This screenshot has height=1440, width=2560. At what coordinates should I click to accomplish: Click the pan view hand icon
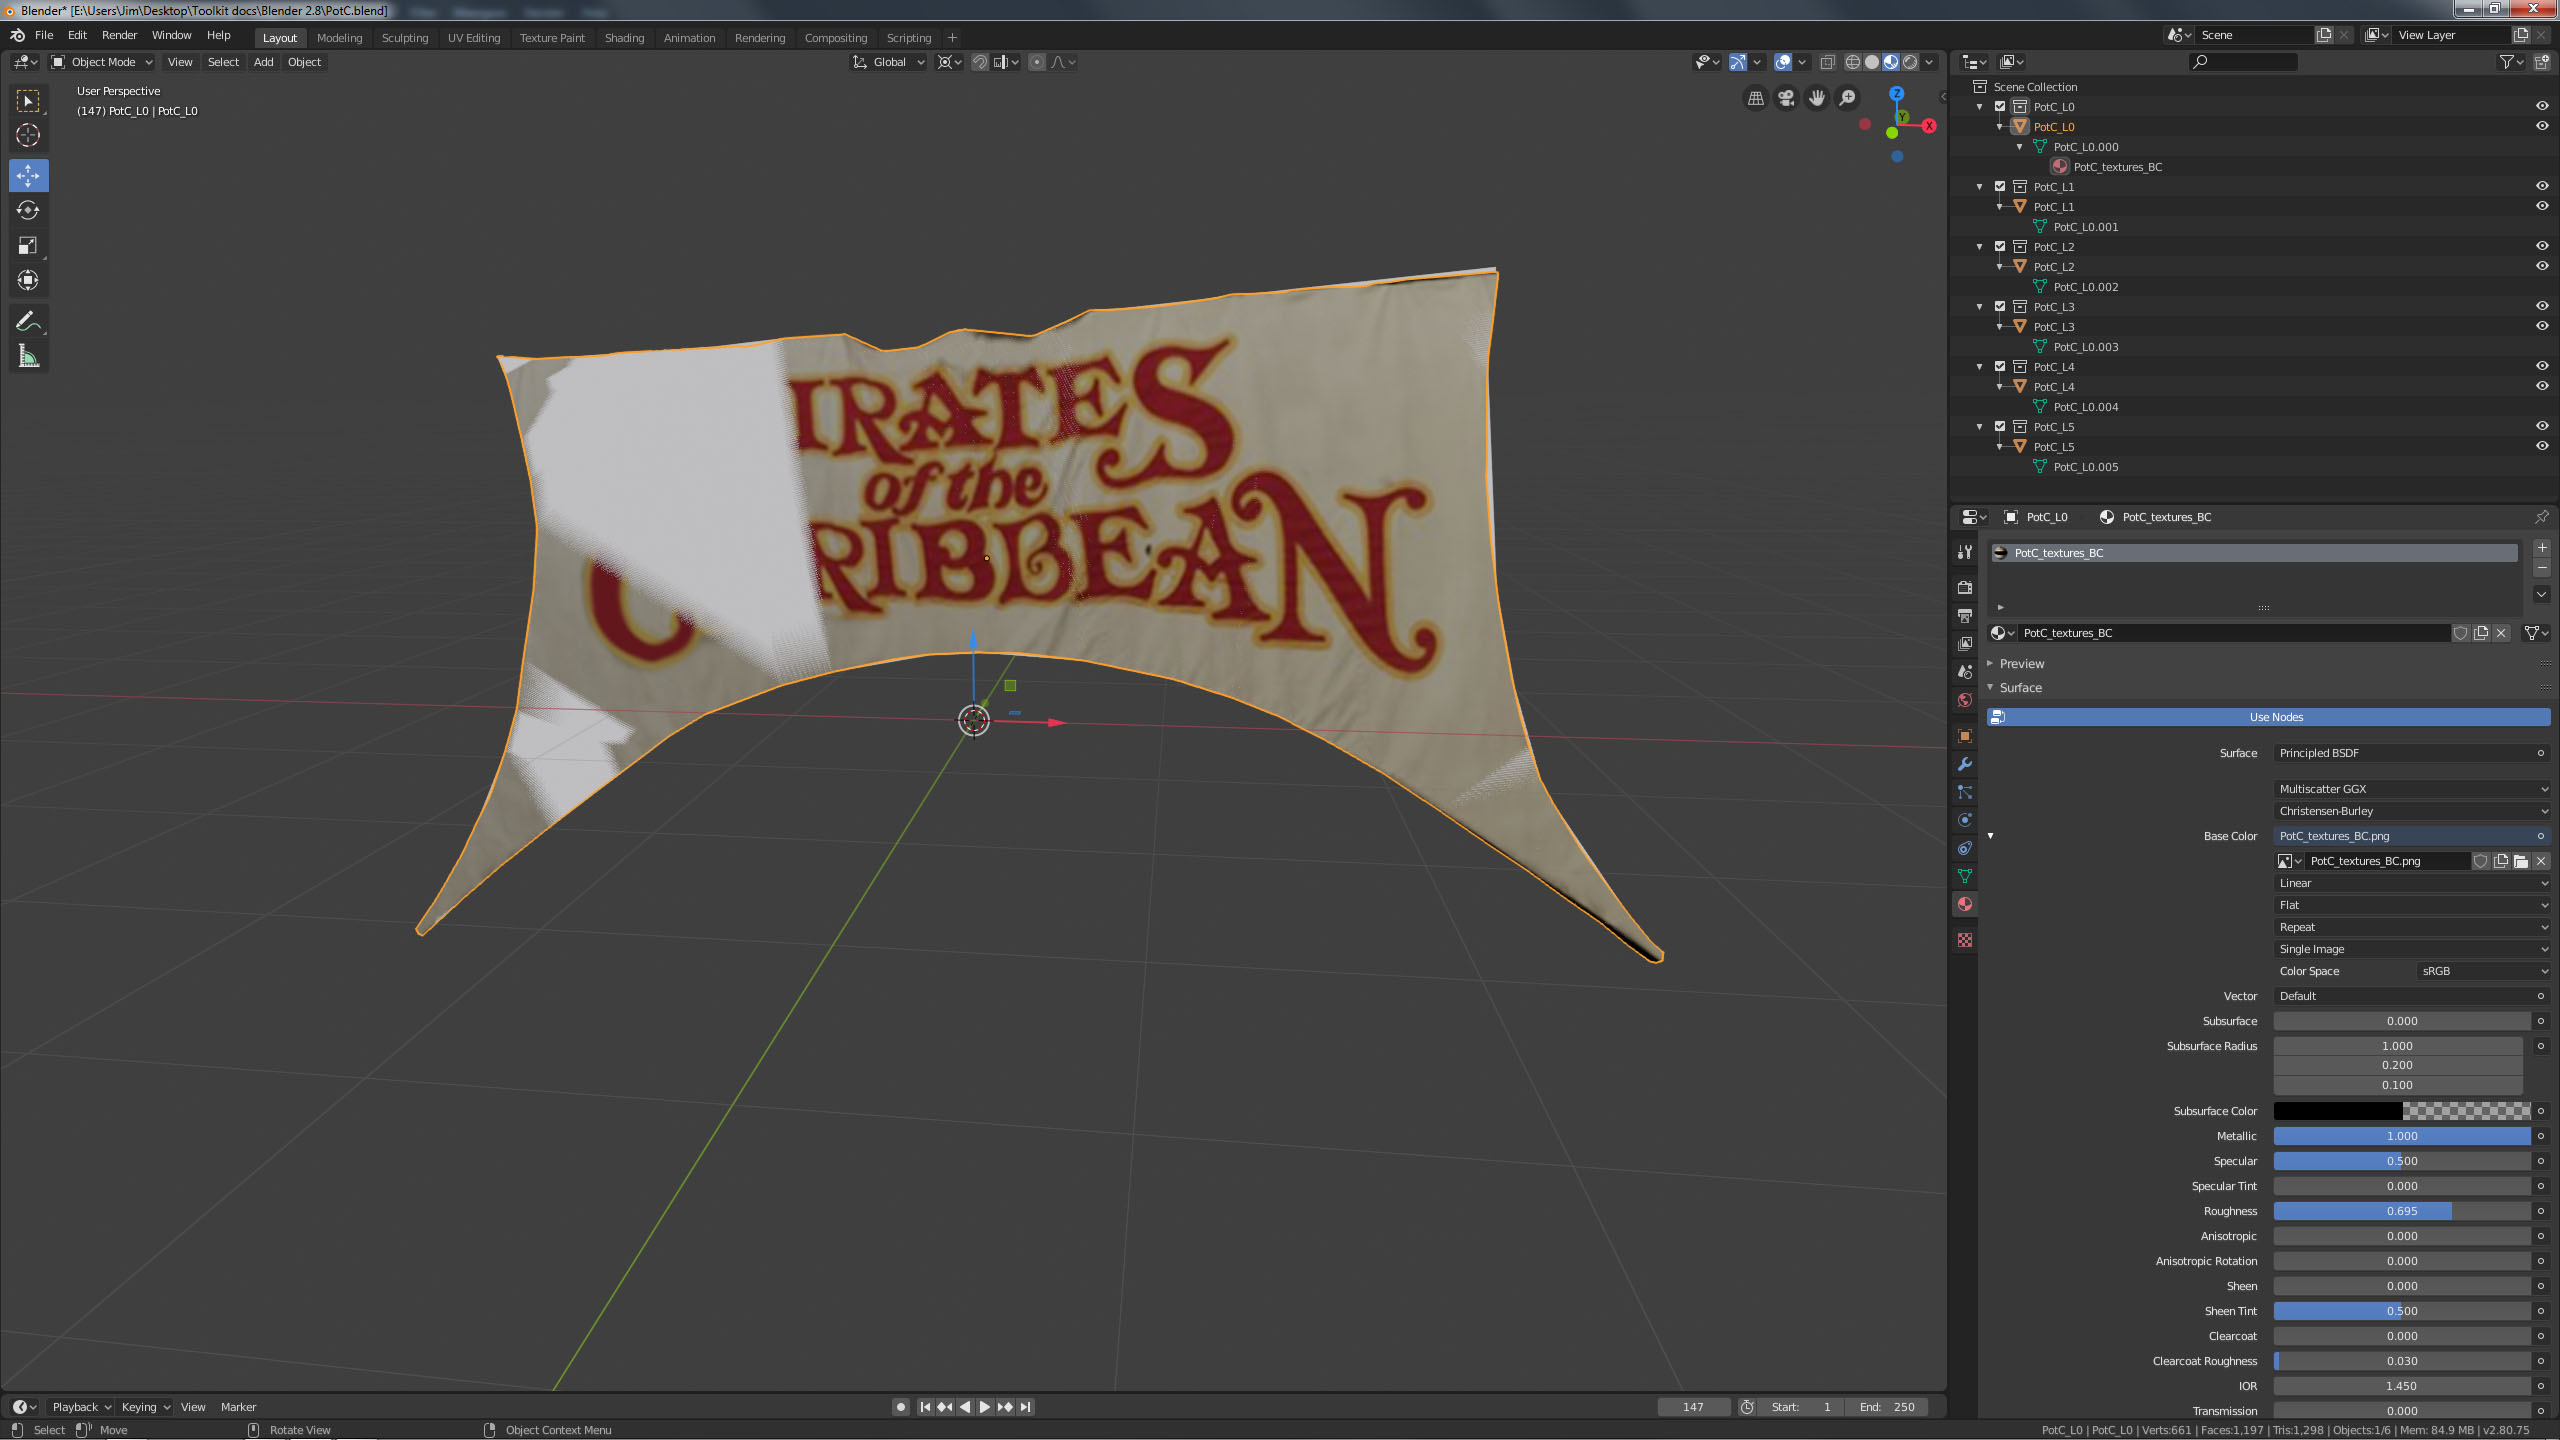1817,98
